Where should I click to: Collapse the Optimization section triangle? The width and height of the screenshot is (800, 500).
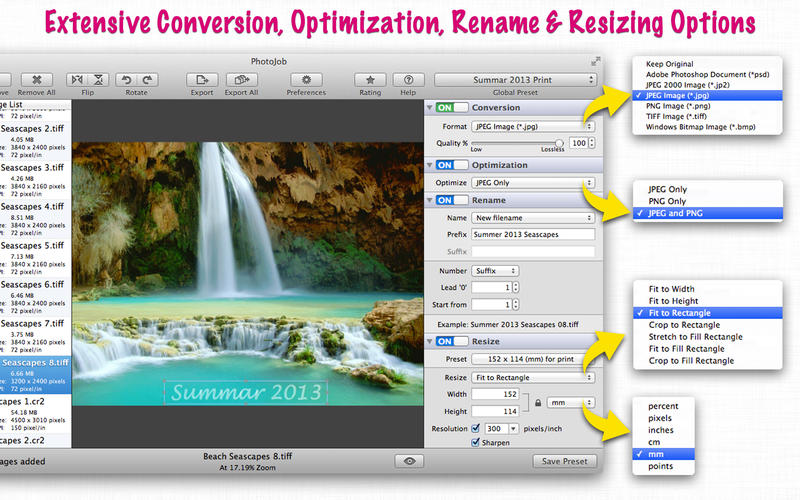coord(430,165)
